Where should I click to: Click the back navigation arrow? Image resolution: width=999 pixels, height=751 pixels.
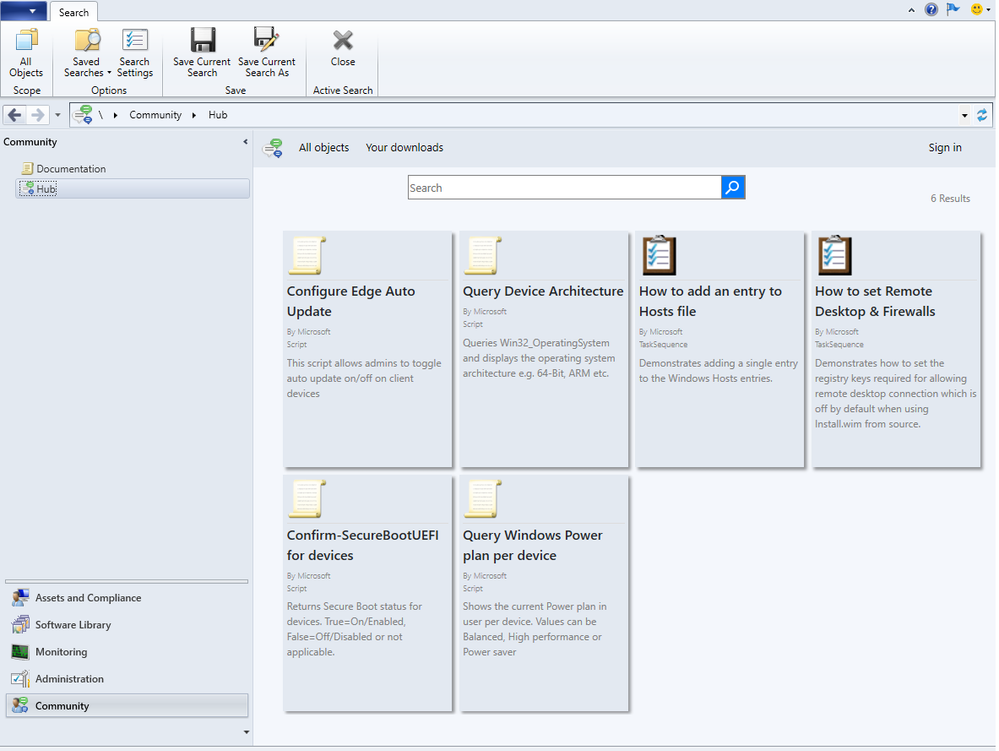coord(15,115)
